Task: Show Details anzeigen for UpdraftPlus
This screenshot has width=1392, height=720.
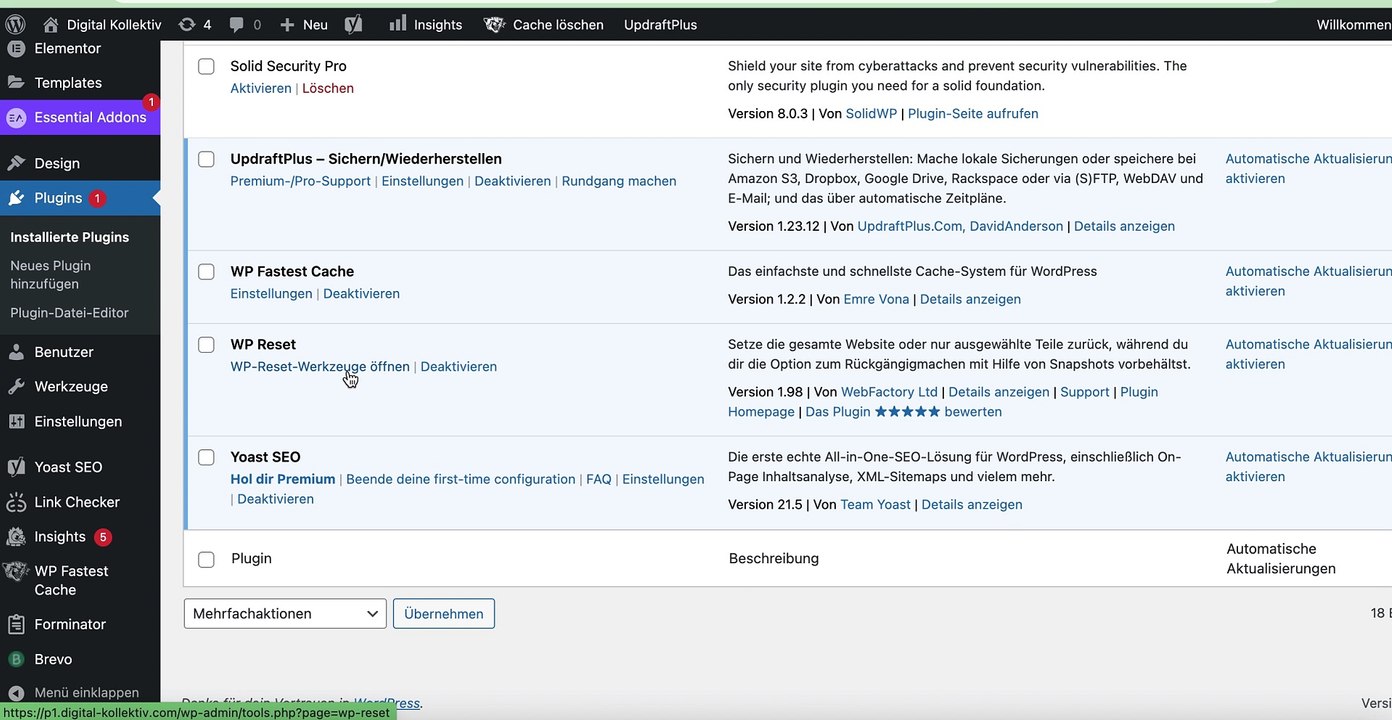Action: 1125,226
